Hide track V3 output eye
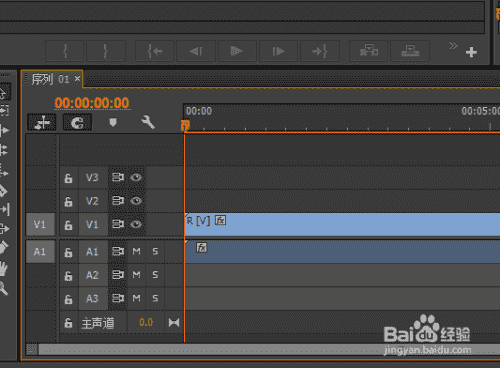This screenshot has height=368, width=500. point(136,177)
